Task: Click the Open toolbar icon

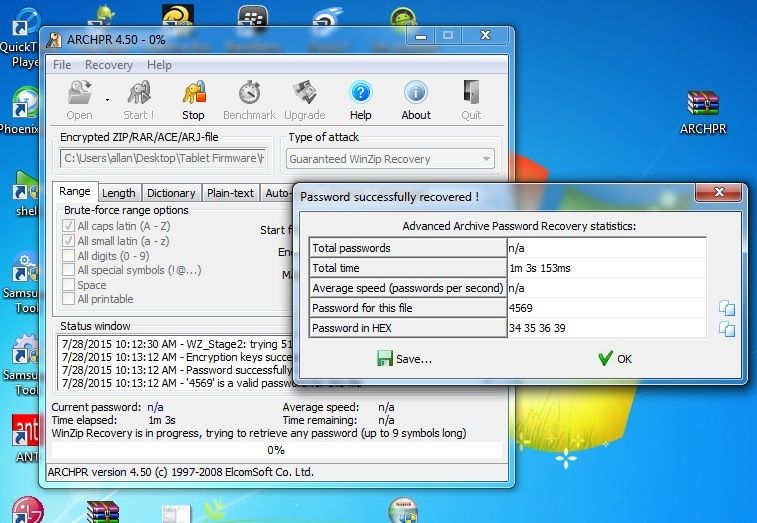Action: (x=80, y=99)
